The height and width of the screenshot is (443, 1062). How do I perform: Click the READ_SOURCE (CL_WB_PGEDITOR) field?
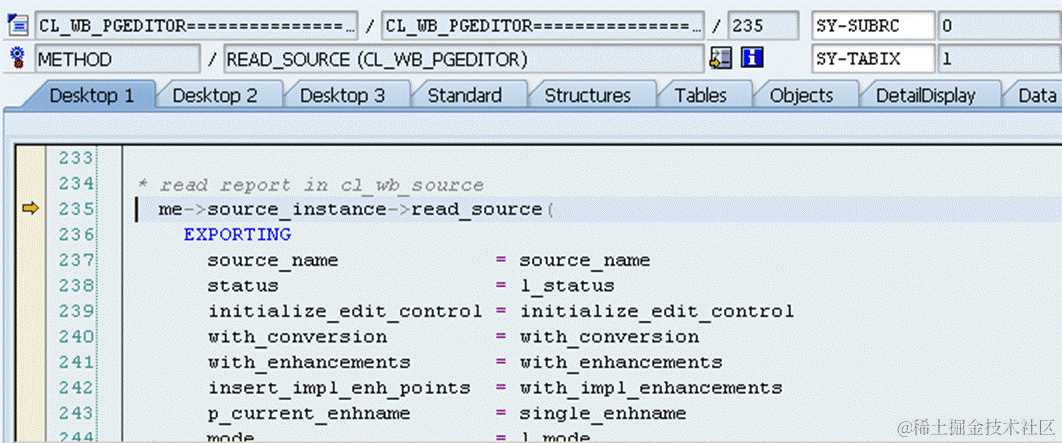[464, 59]
